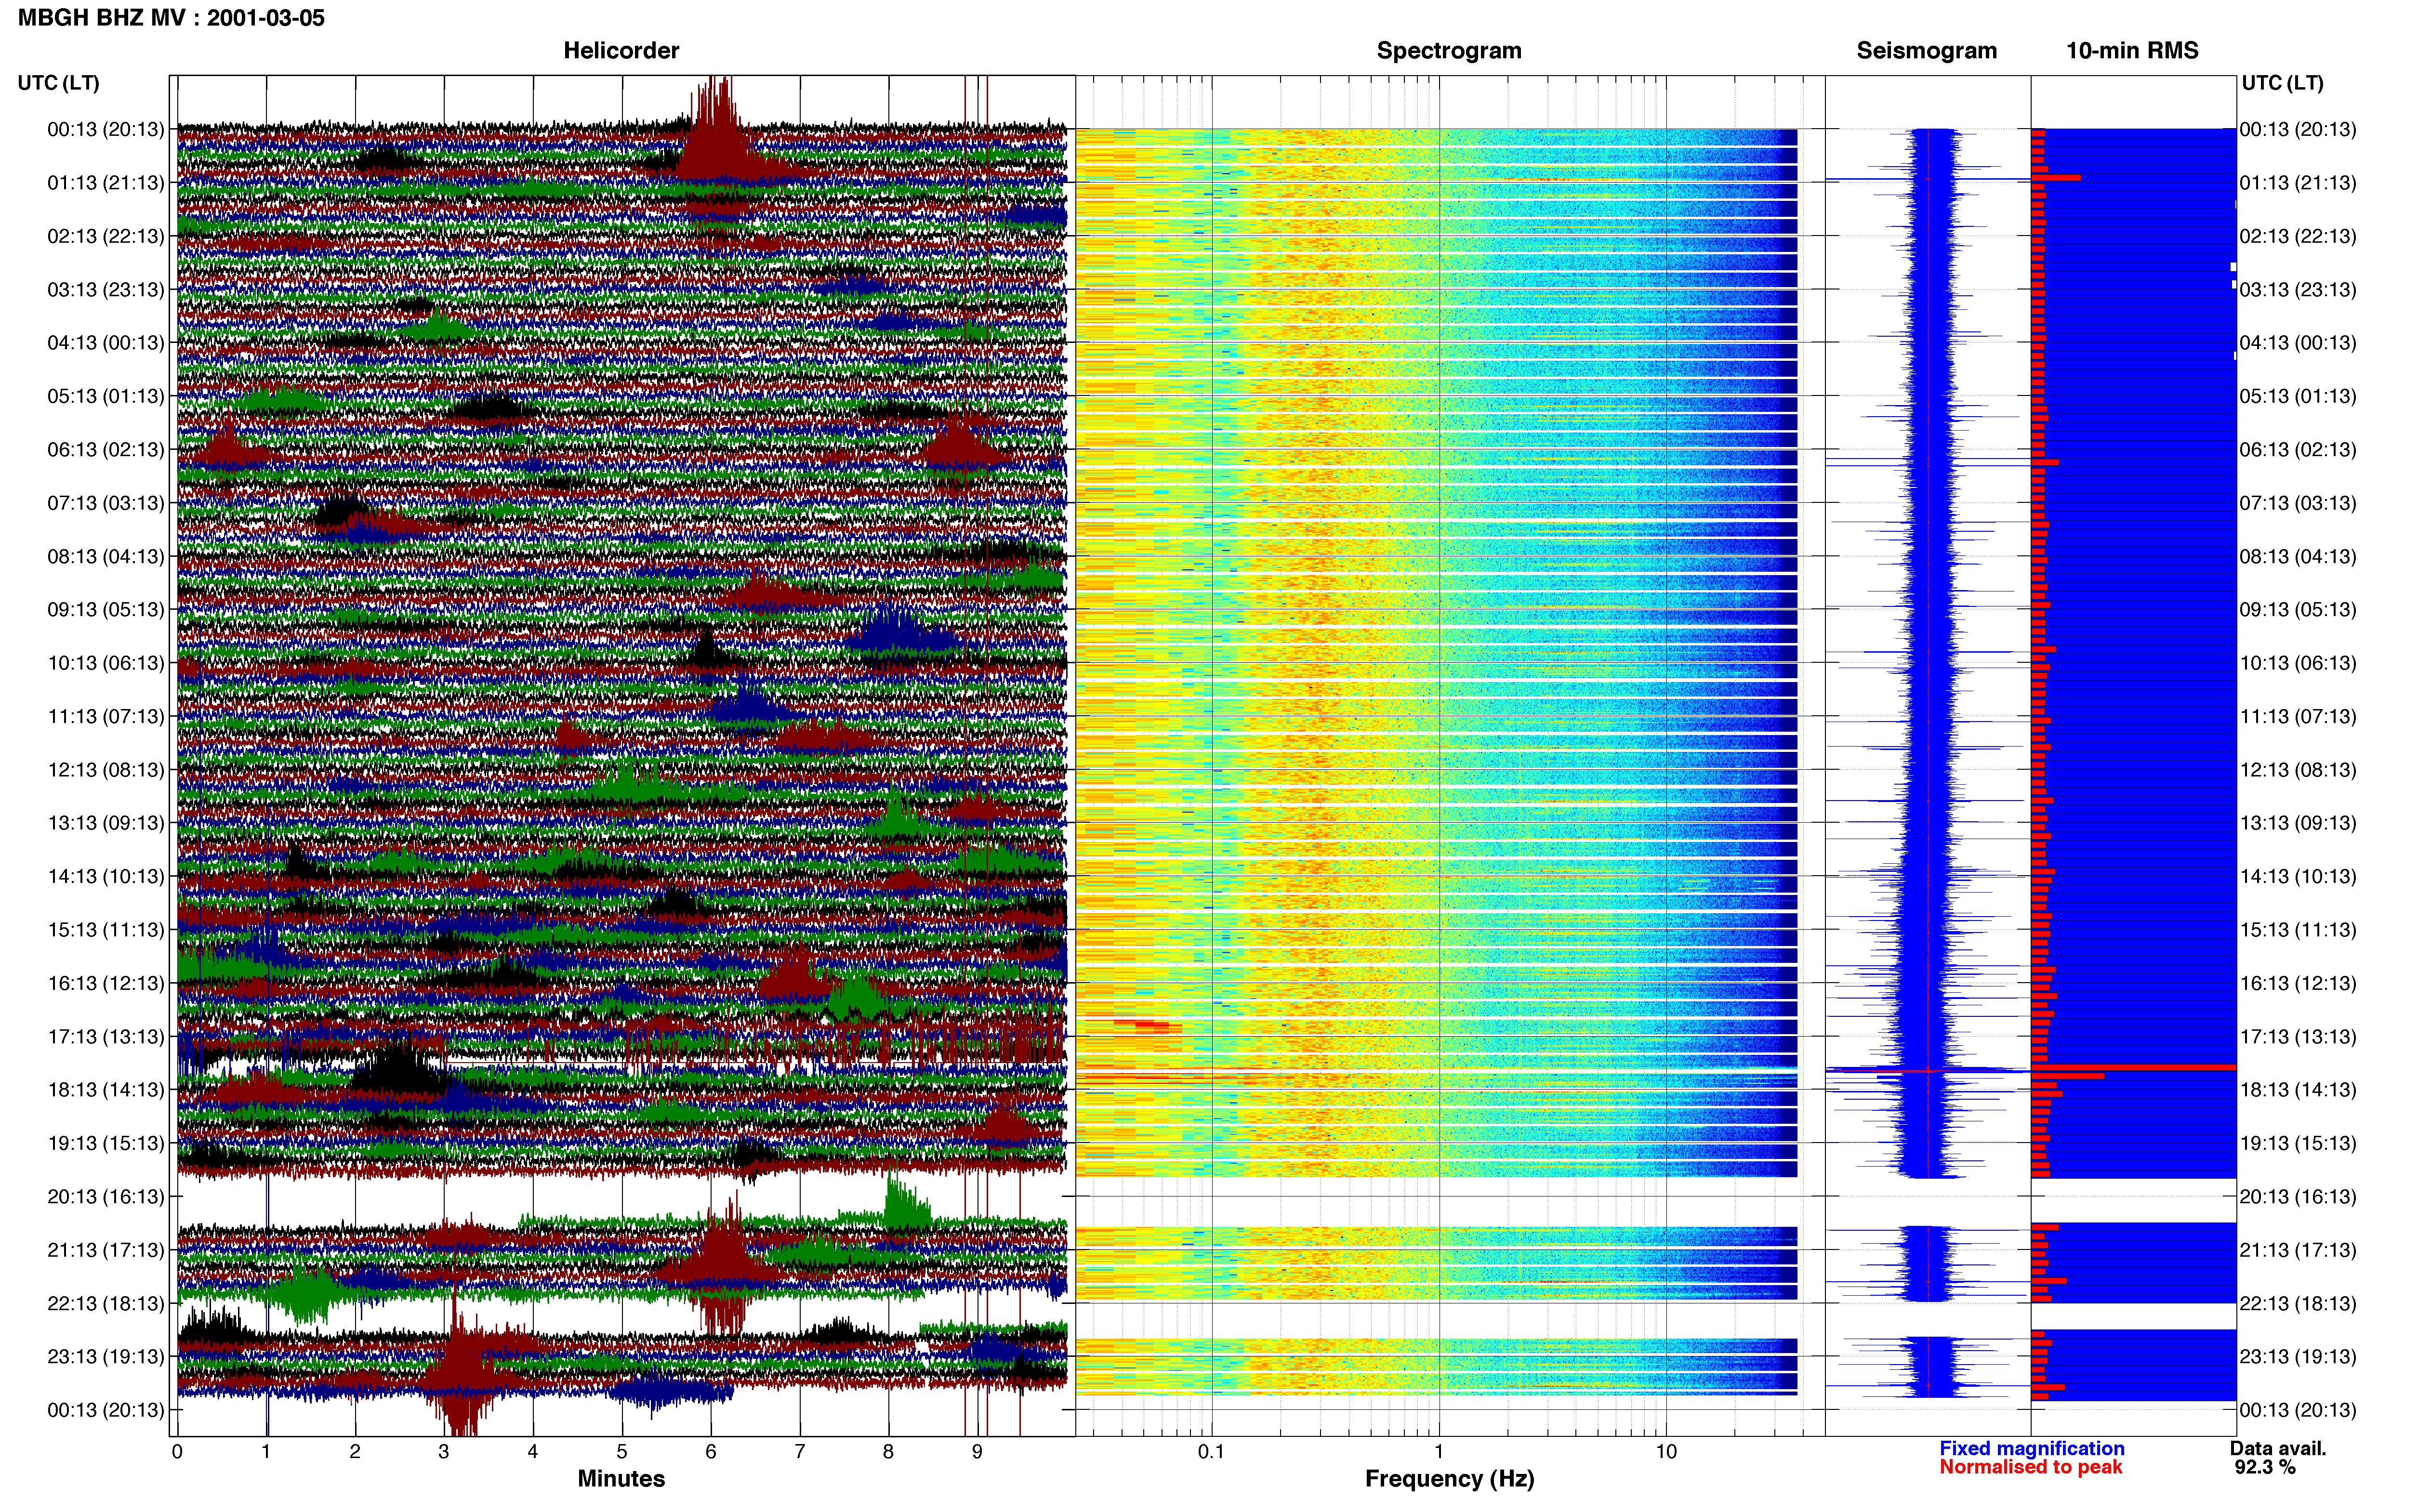
Task: Click right-axis time label '15:13 (11:13)'
Action: click(2298, 930)
